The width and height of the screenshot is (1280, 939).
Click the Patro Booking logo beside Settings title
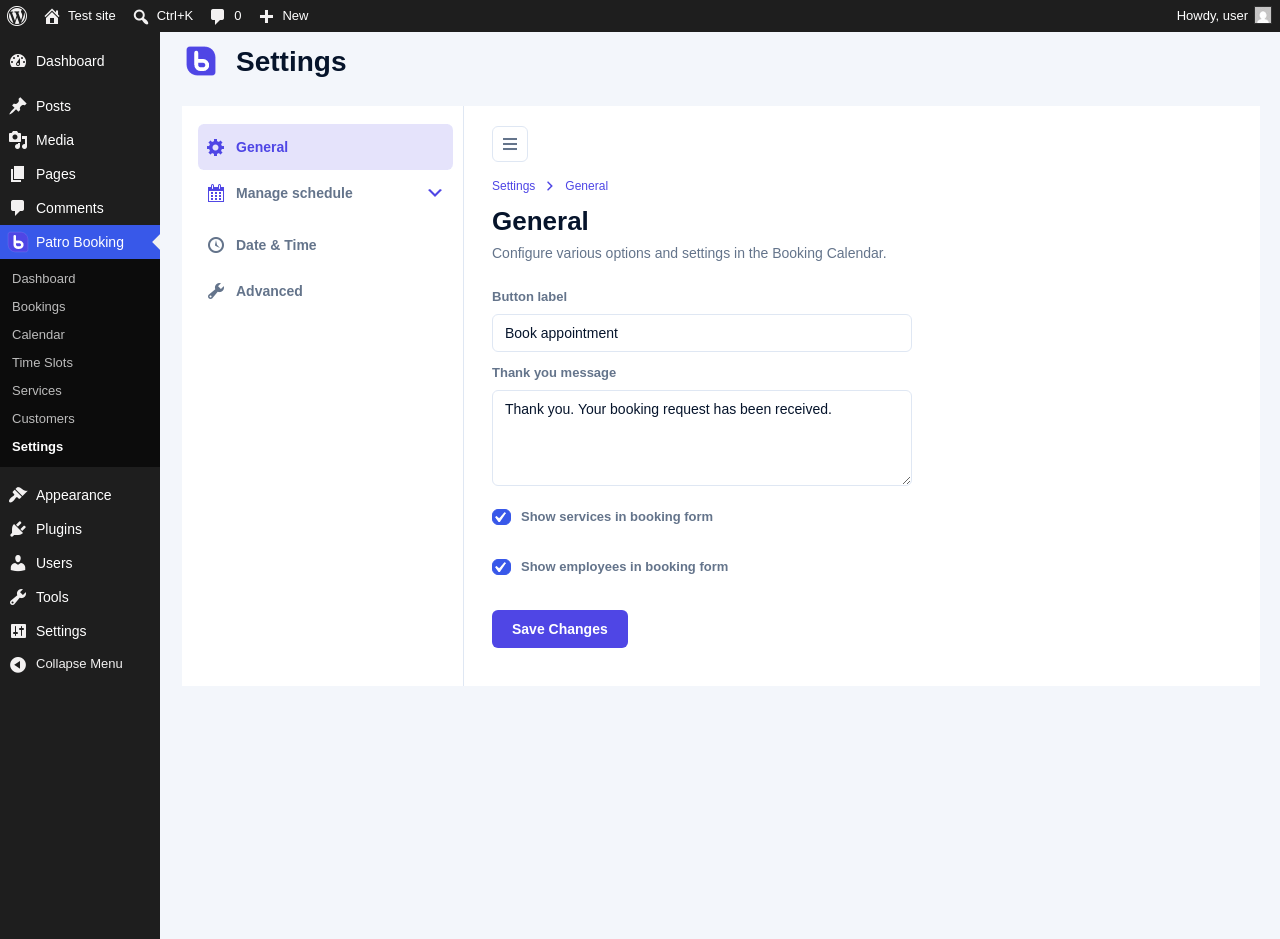[201, 61]
